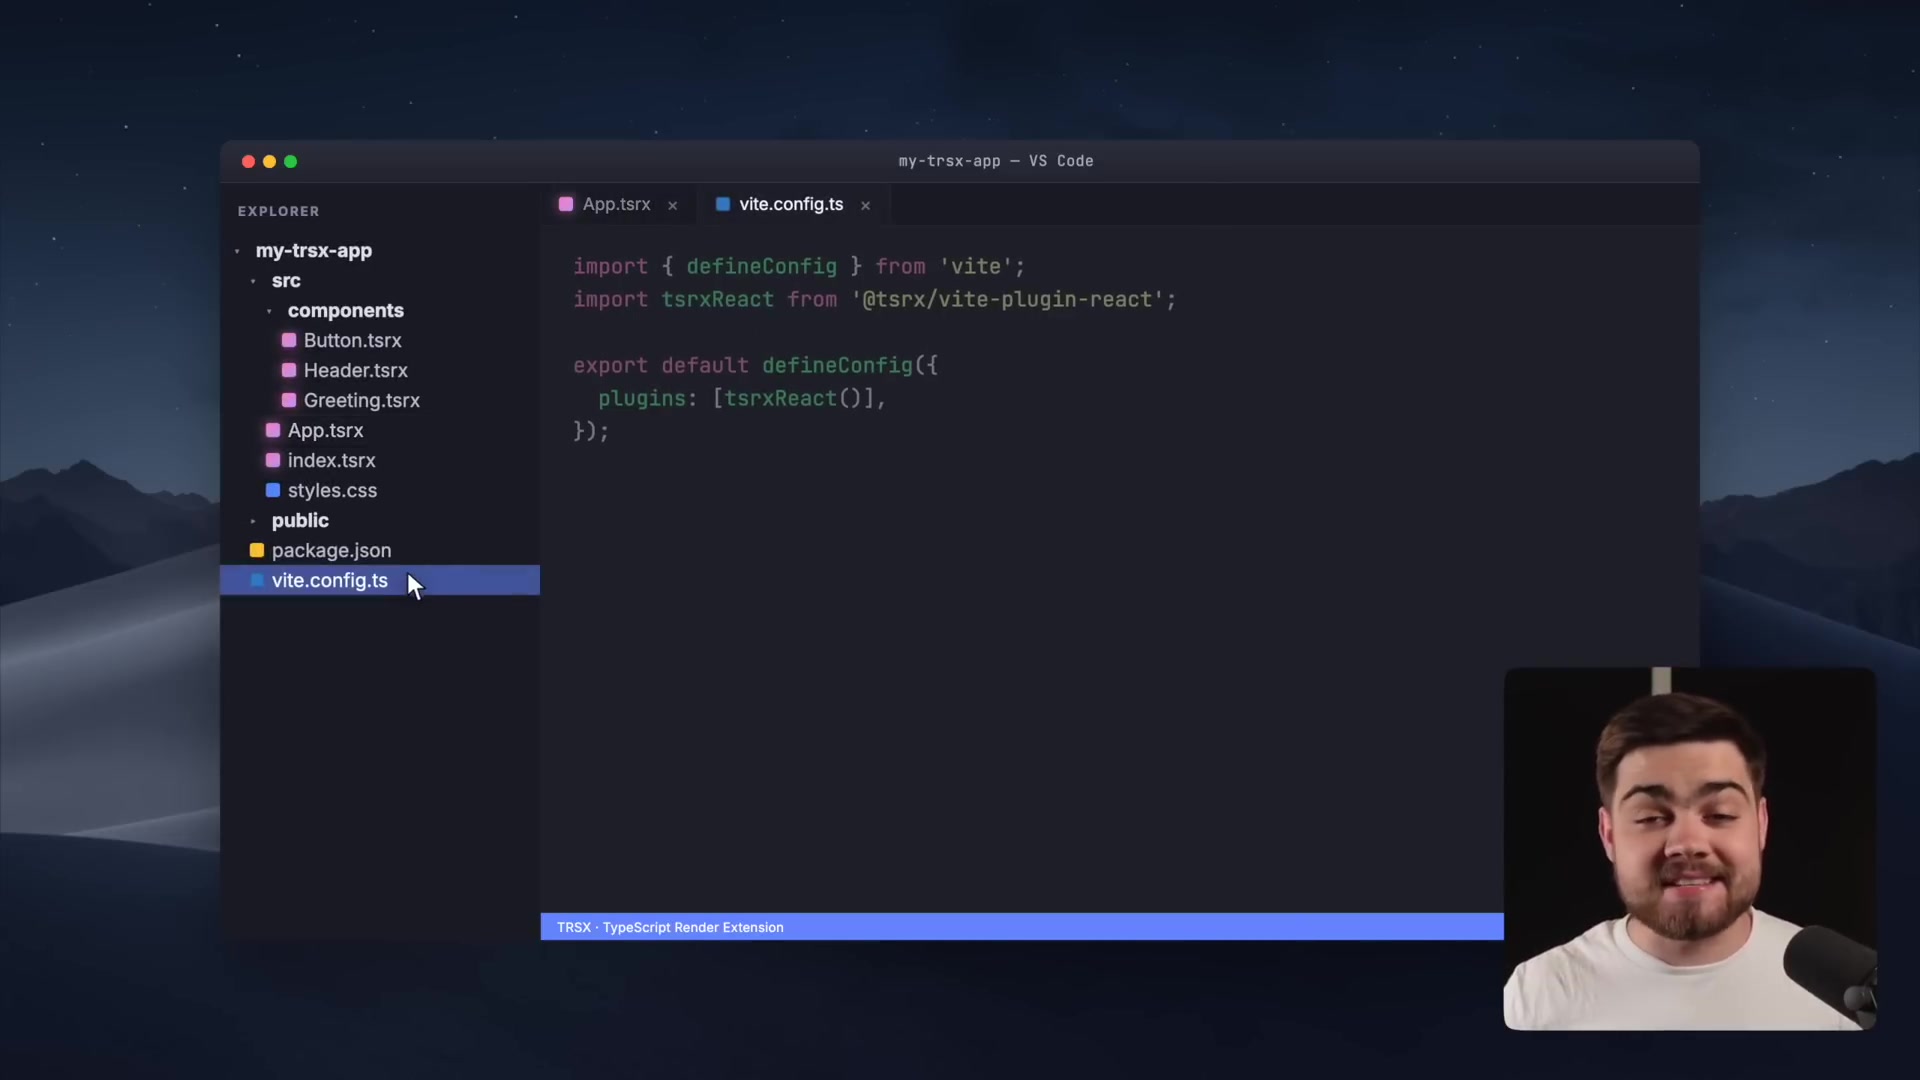Click the presenter webcam overlay
Image resolution: width=1920 pixels, height=1080 pixels.
click(1690, 848)
